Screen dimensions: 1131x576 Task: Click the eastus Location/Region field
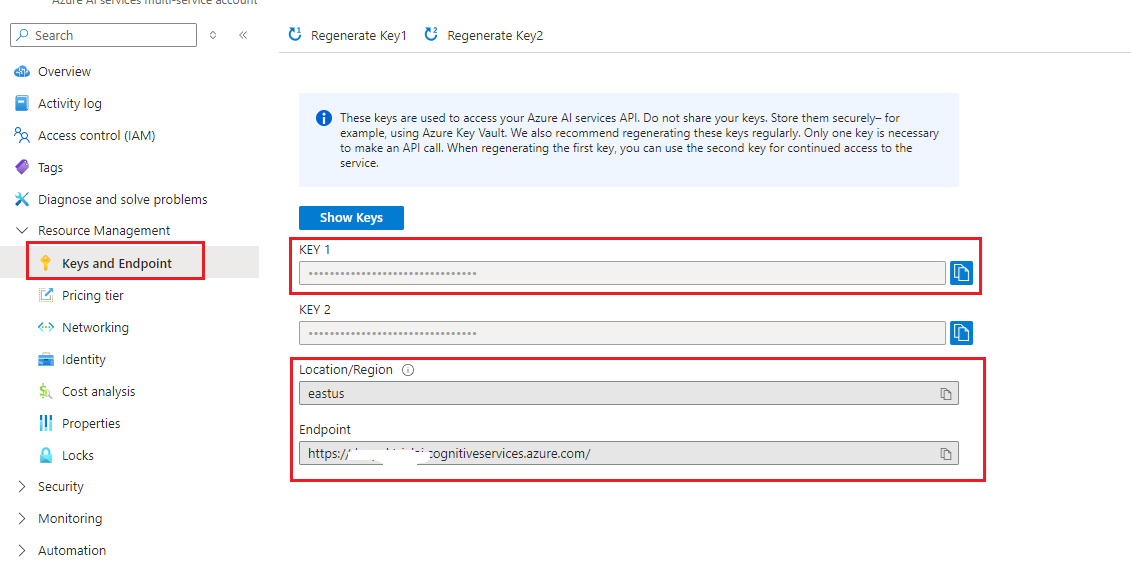pos(629,394)
